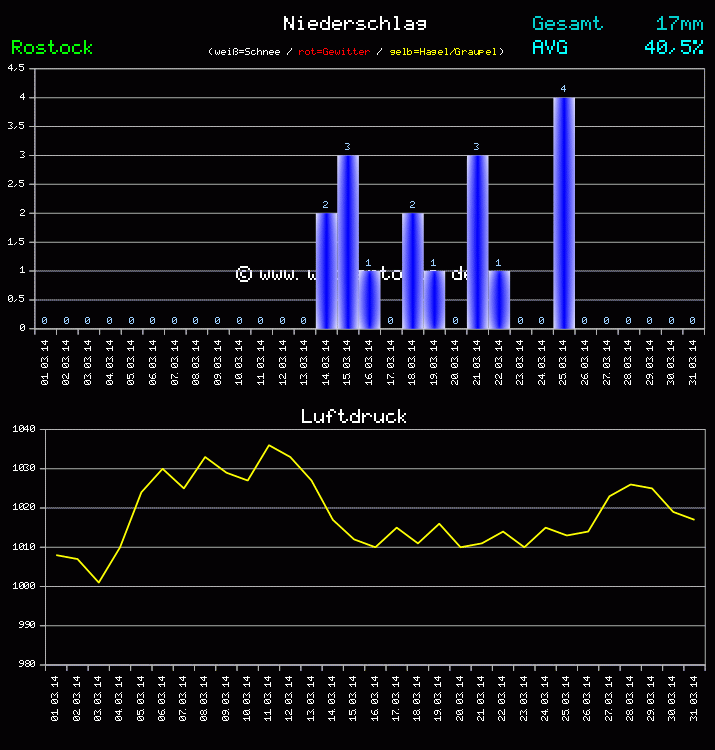Click the 18.03 precipitation bar with value 2
715x750 pixels.
[x=412, y=270]
